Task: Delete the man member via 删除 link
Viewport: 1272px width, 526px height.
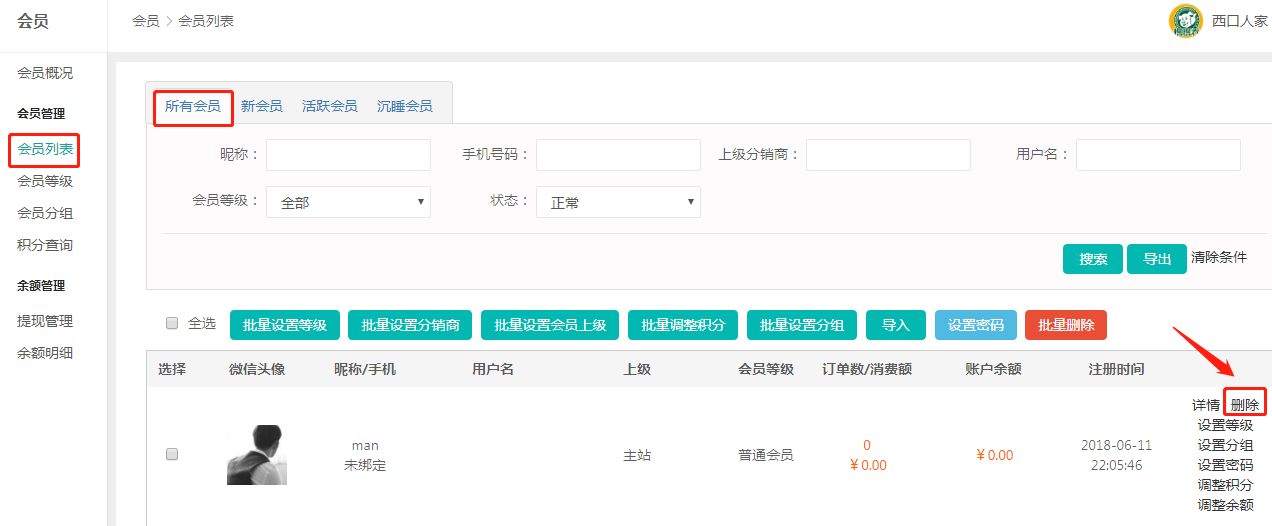Action: point(1245,405)
